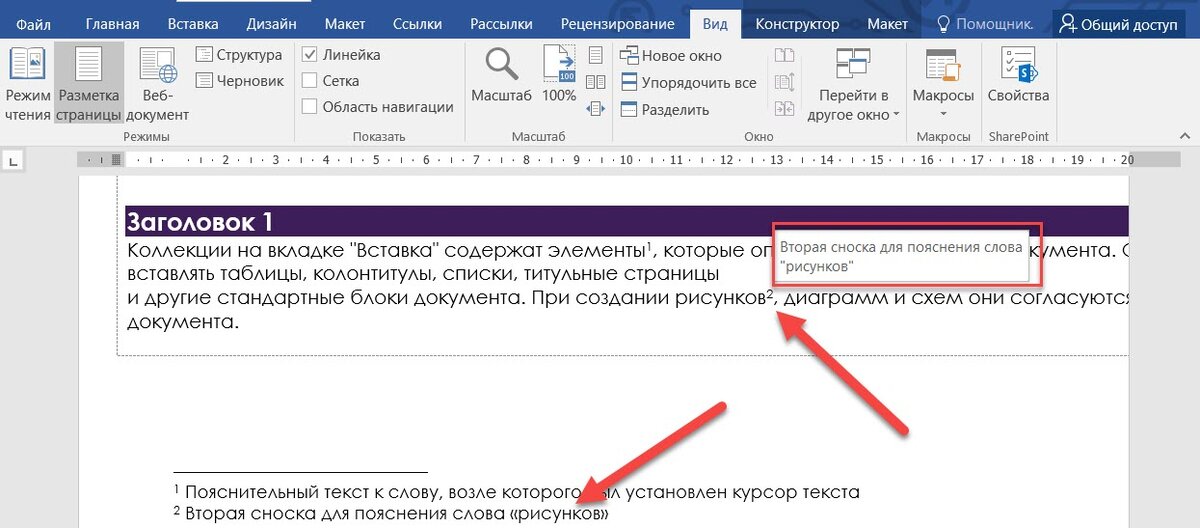1200x528 pixels.
Task: Click footnote text Вторая сноска at page bottom
Action: (x=390, y=514)
